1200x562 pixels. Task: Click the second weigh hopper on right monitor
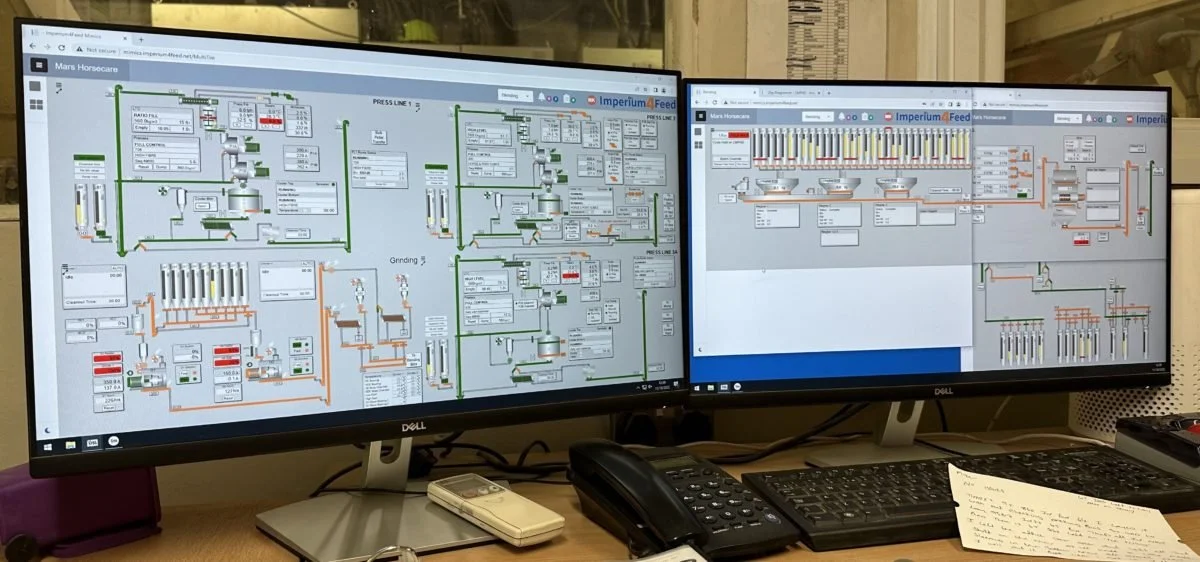pos(839,185)
